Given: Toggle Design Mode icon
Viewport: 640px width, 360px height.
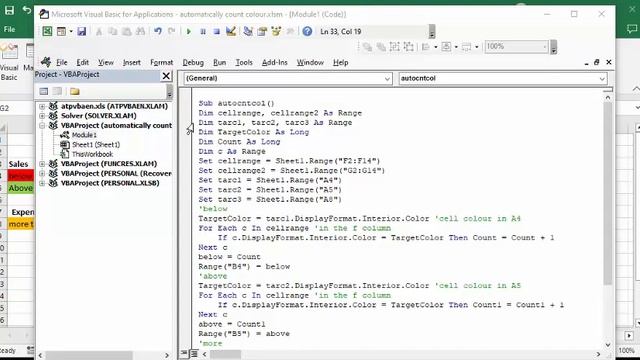Looking at the screenshot, I should tap(231, 31).
